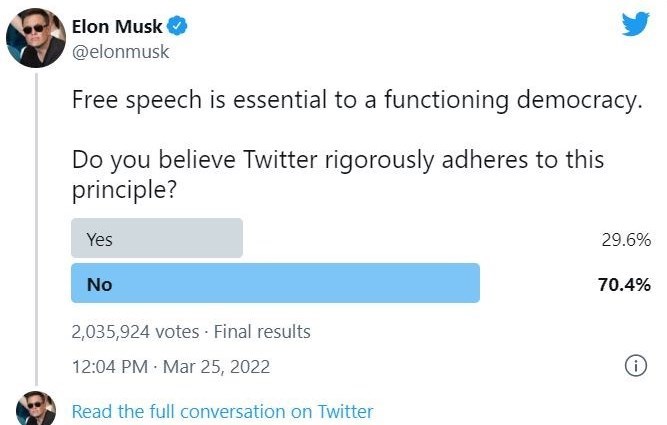Screen dimensions: 667x425
Task: Select the blue No poll bar
Action: tap(275, 284)
